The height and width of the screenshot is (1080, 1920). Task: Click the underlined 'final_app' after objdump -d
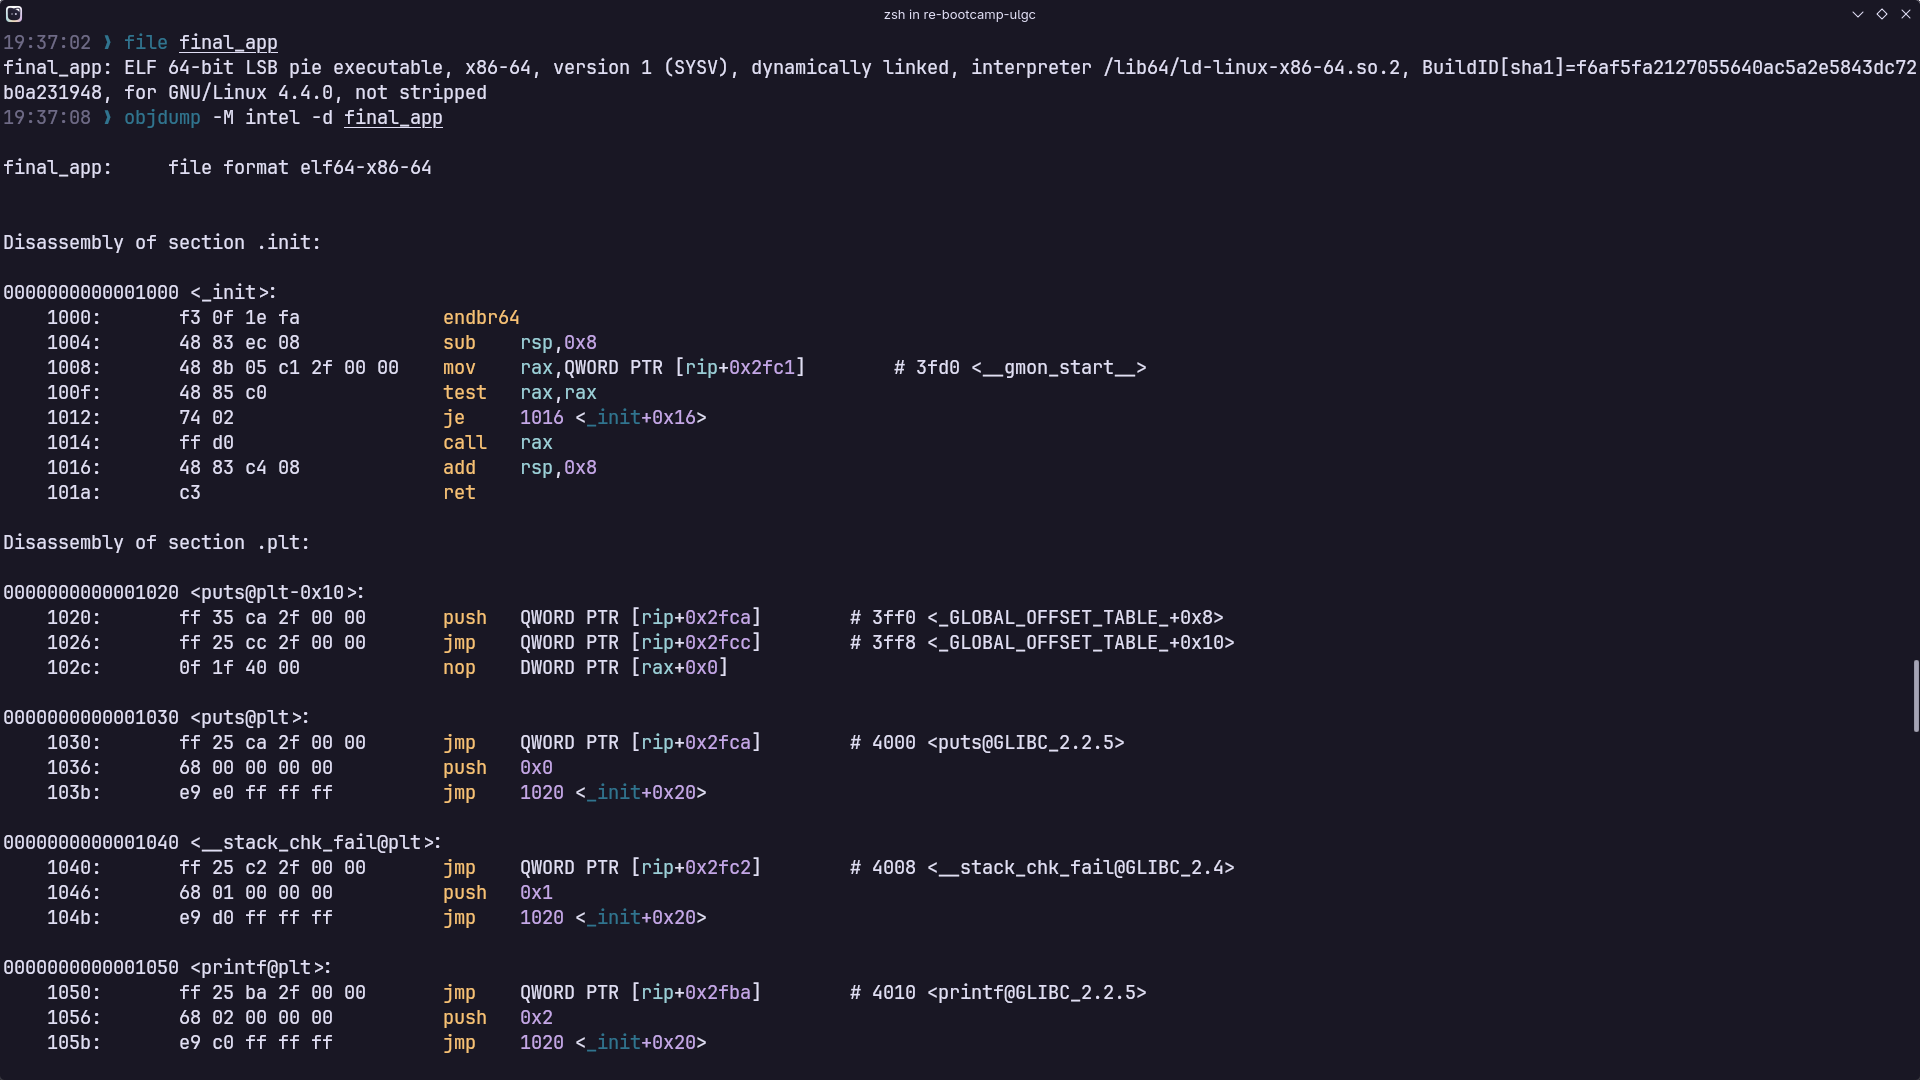[393, 118]
